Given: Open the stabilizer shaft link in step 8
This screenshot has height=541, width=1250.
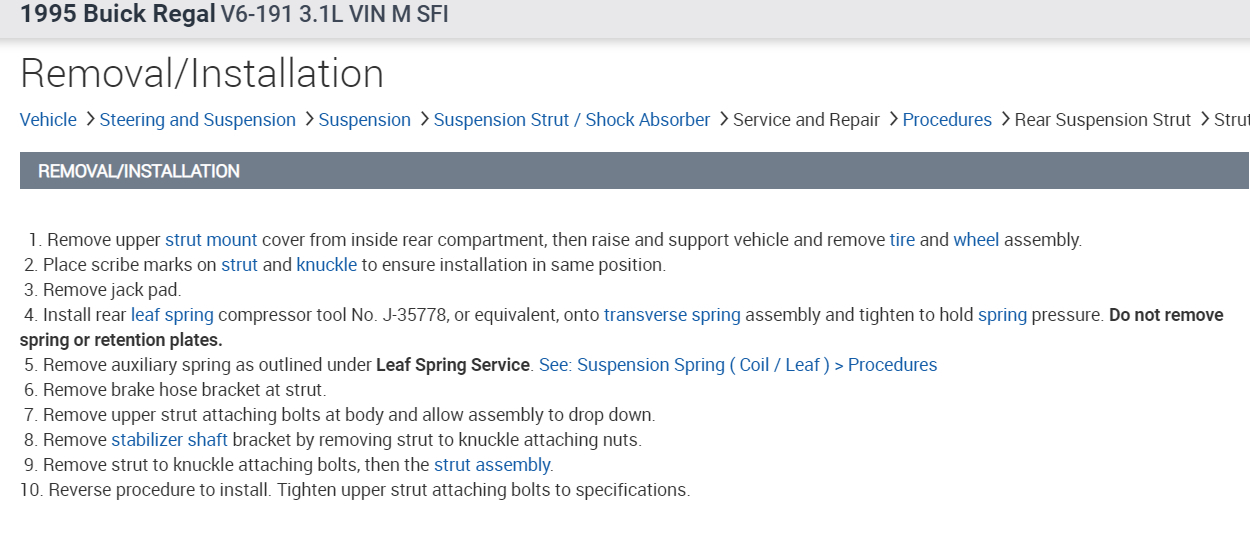Looking at the screenshot, I should [170, 440].
